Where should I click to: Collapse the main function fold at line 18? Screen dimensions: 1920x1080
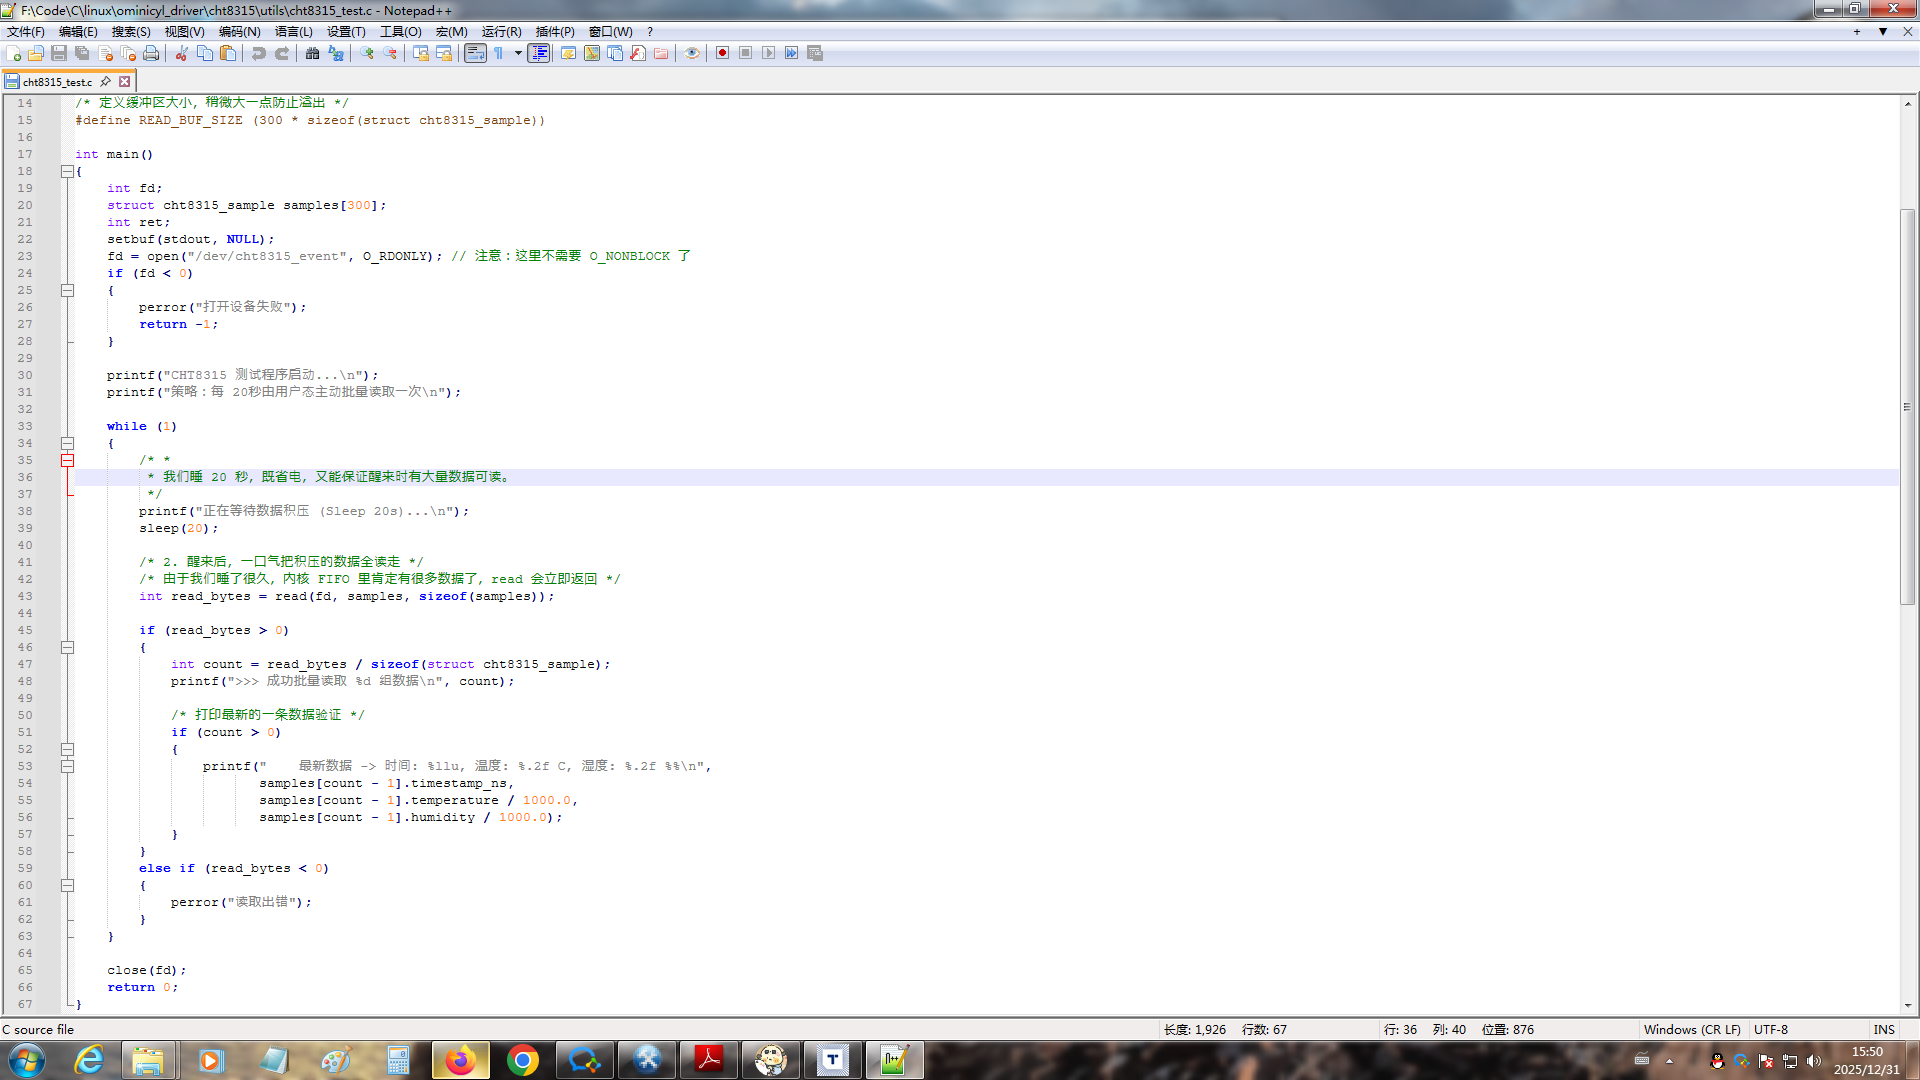click(x=67, y=171)
